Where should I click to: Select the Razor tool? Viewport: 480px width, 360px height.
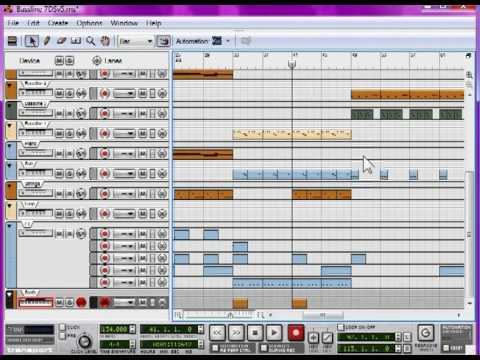[x=76, y=41]
